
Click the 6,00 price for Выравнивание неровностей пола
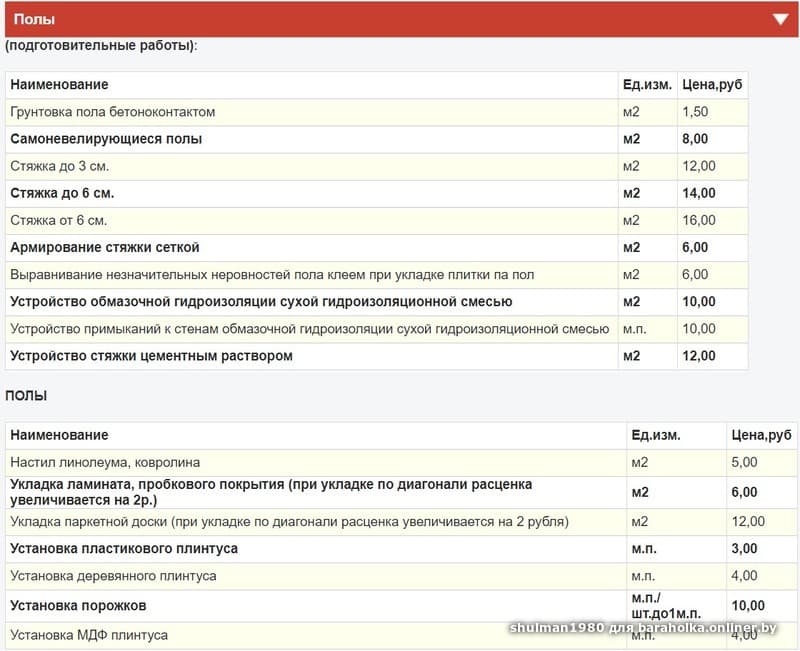pos(695,274)
